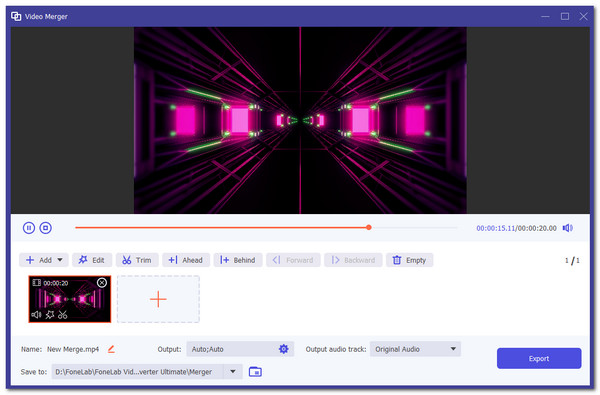Click the clip's edit star icon
This screenshot has height=395, width=600.
click(x=50, y=315)
